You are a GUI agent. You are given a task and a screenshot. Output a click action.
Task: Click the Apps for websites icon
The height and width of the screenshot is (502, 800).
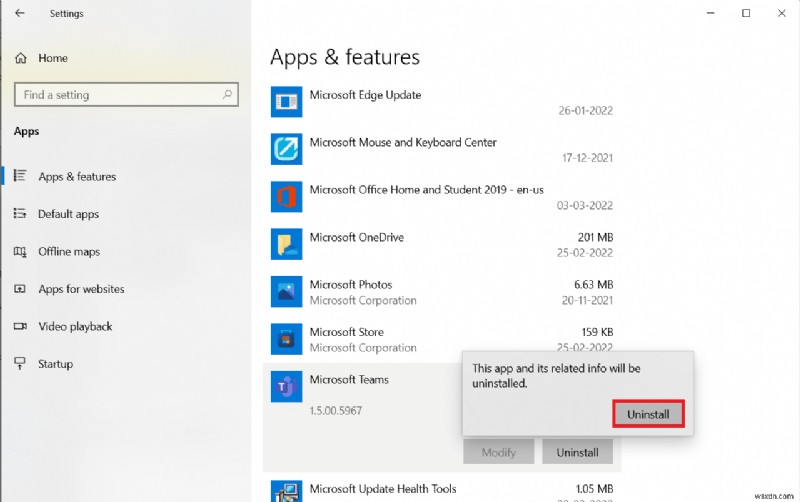pos(20,289)
